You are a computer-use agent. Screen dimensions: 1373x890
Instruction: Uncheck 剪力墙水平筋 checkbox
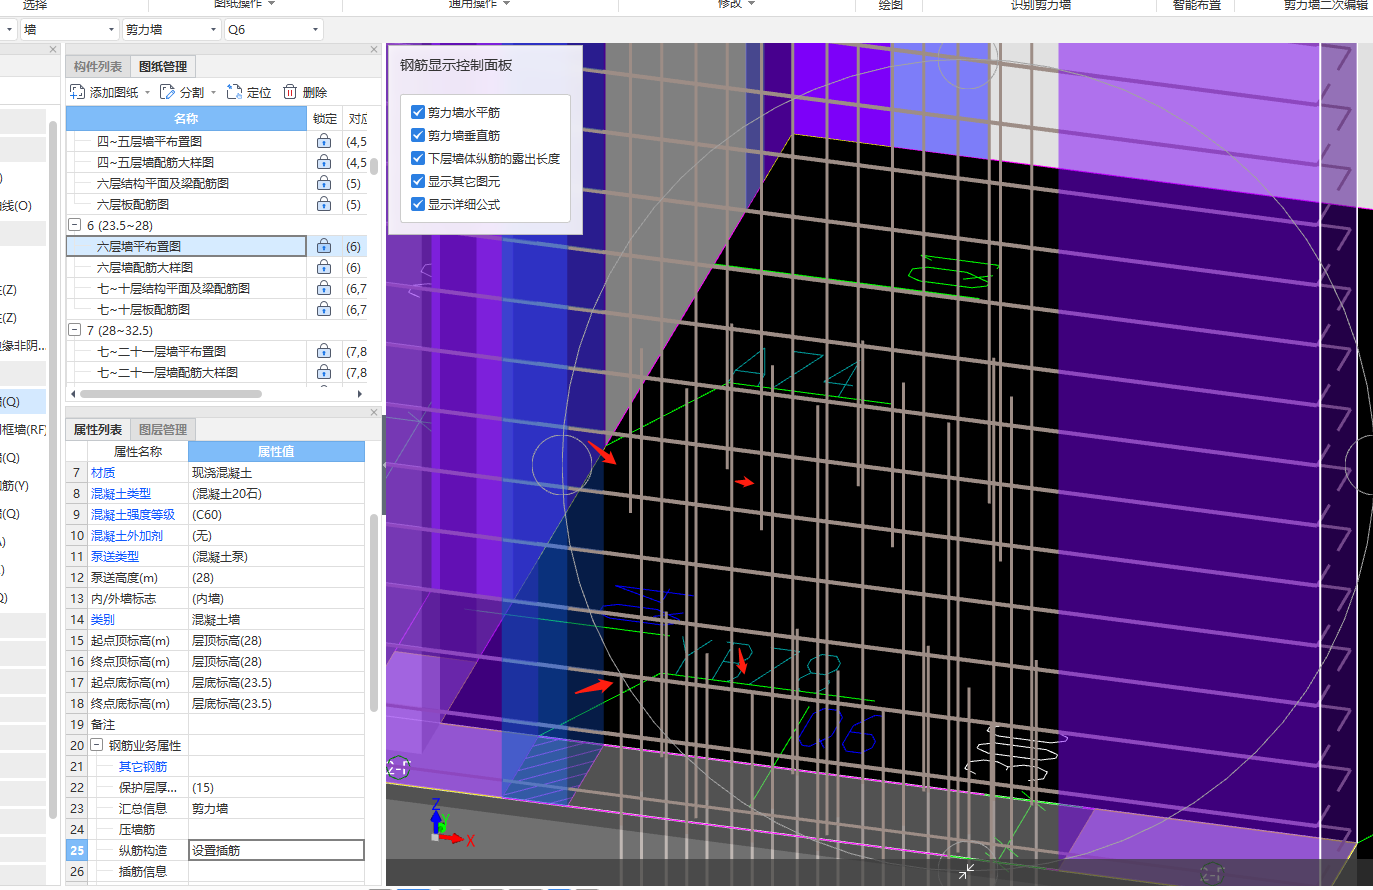(x=418, y=112)
